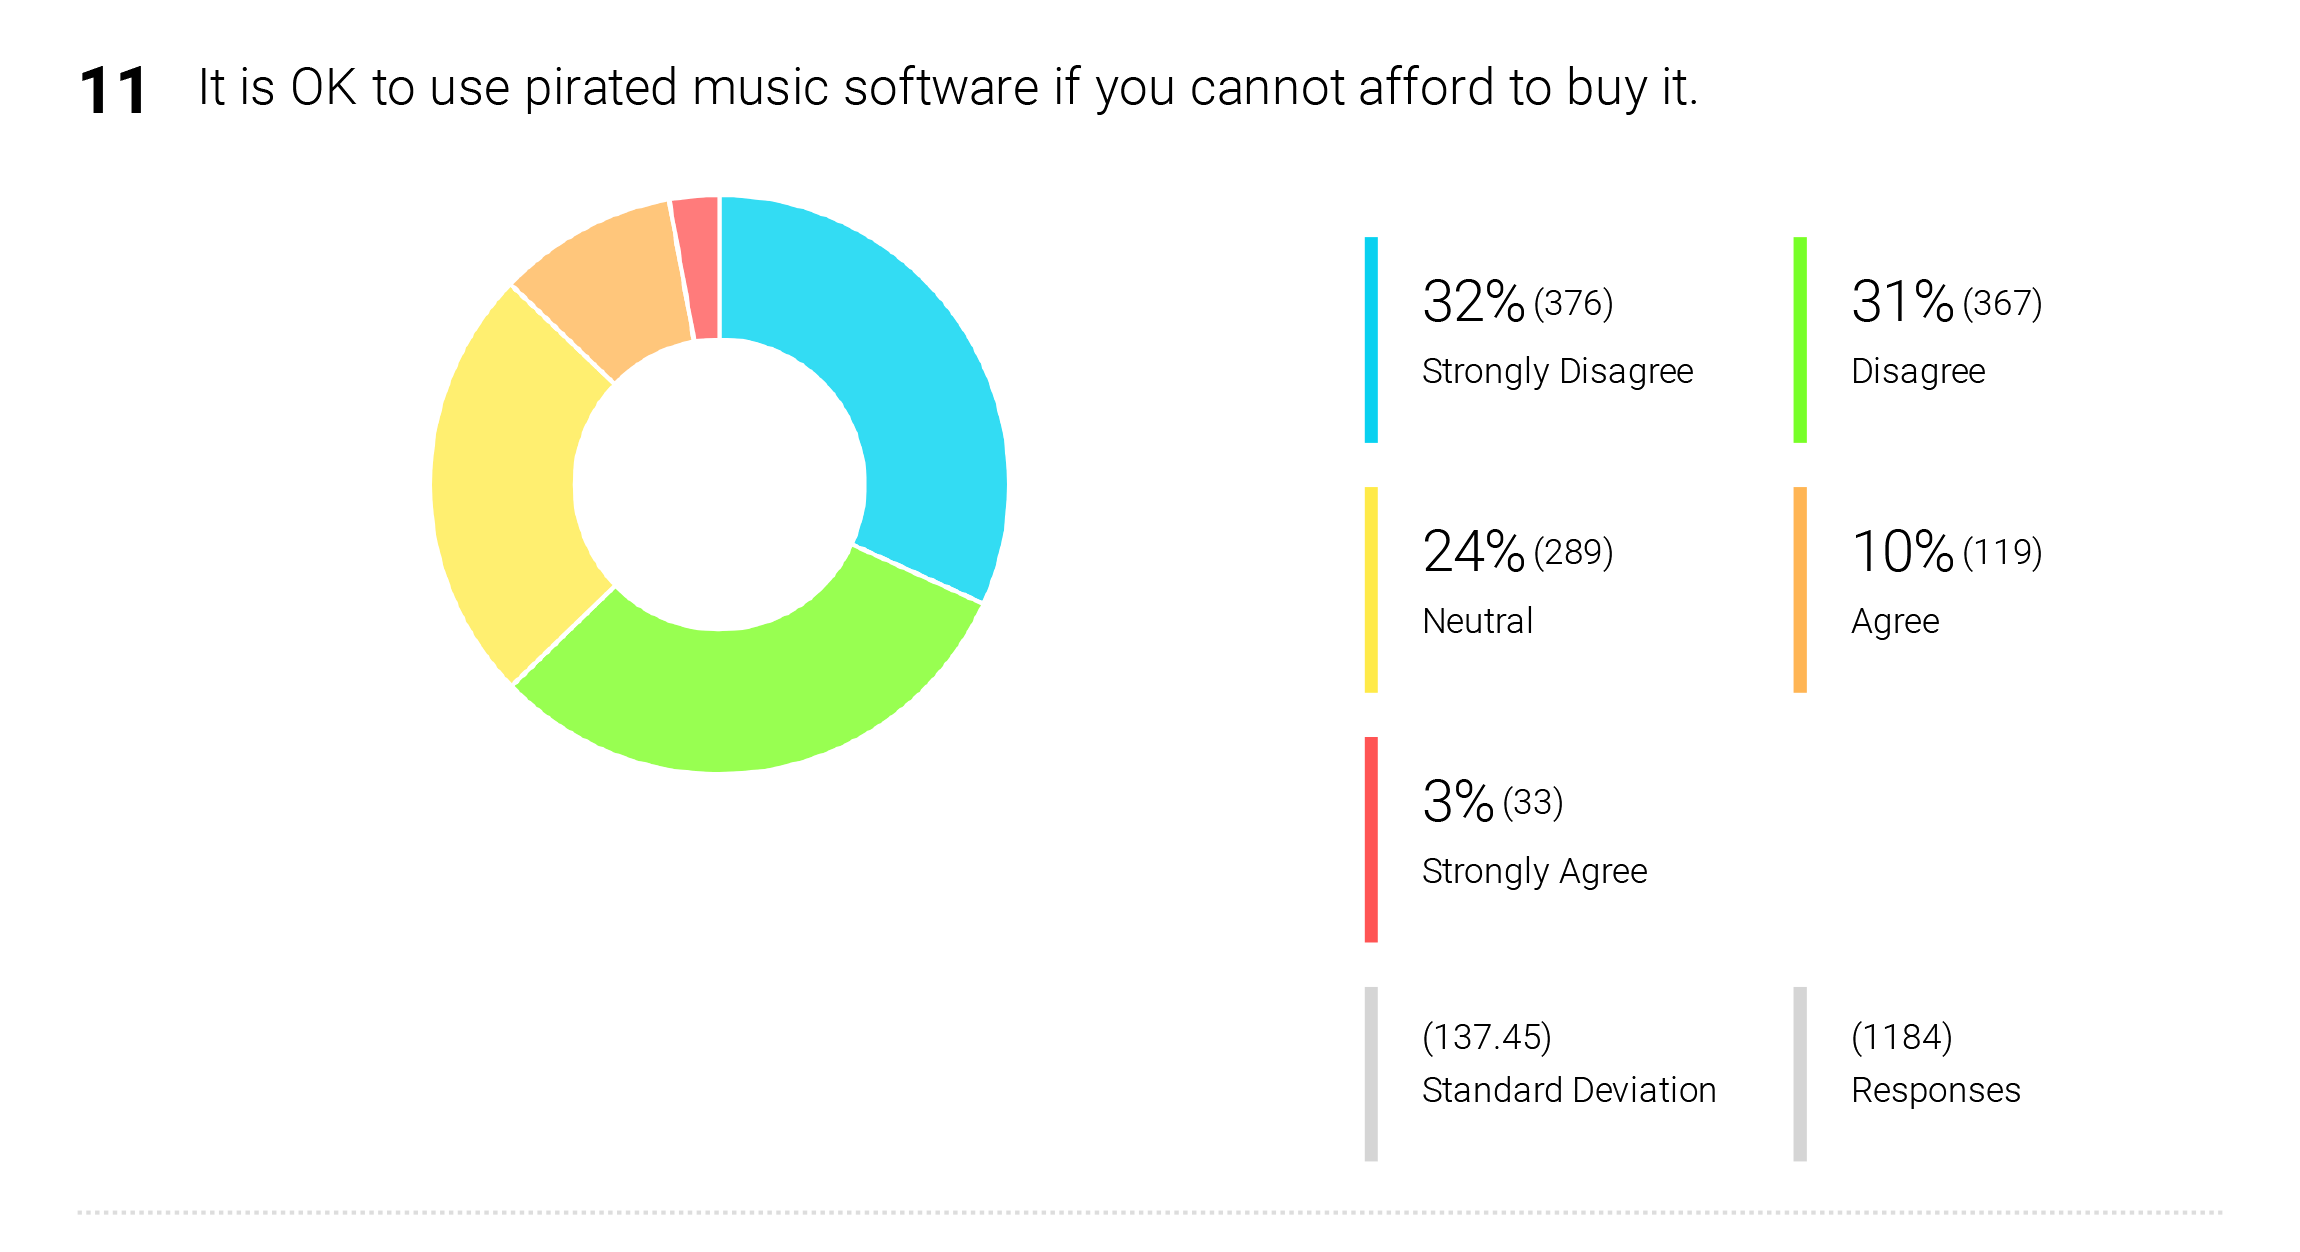Click the Standard Deviation label
Viewport: 2300px width, 1252px height.
click(x=1569, y=1090)
